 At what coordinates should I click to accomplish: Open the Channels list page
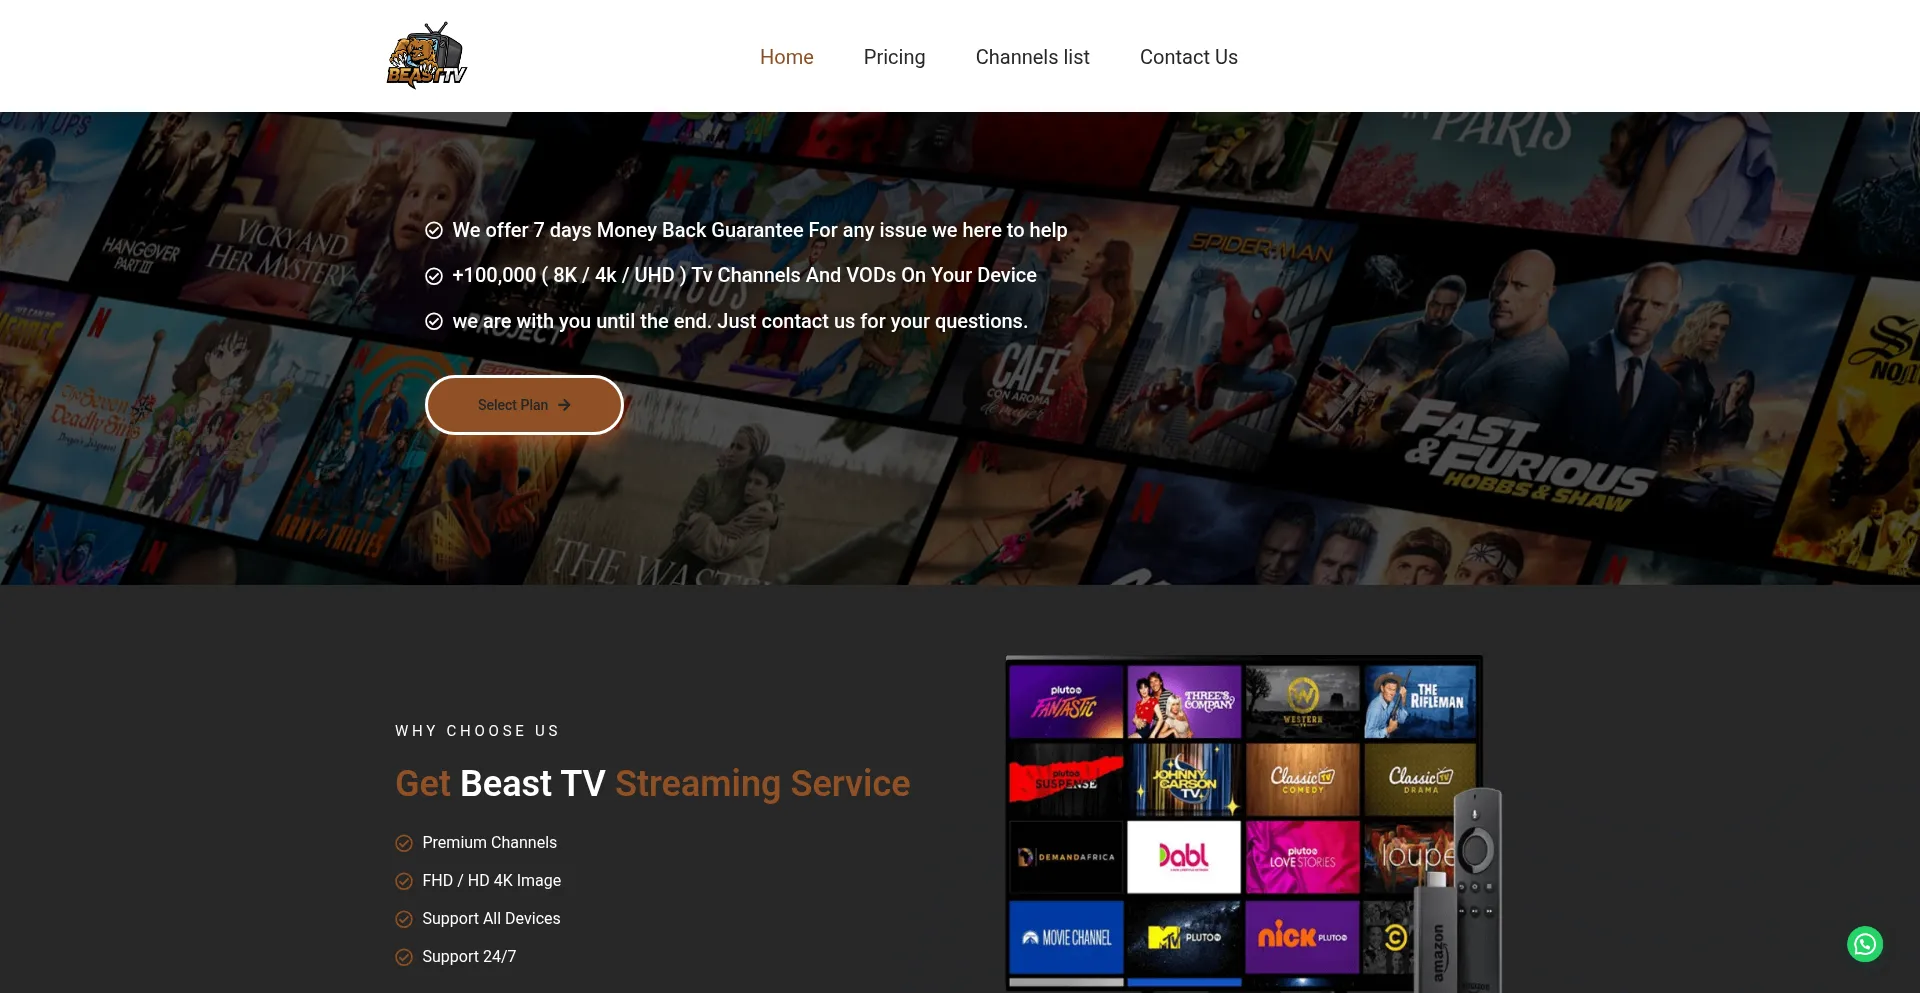(1033, 57)
